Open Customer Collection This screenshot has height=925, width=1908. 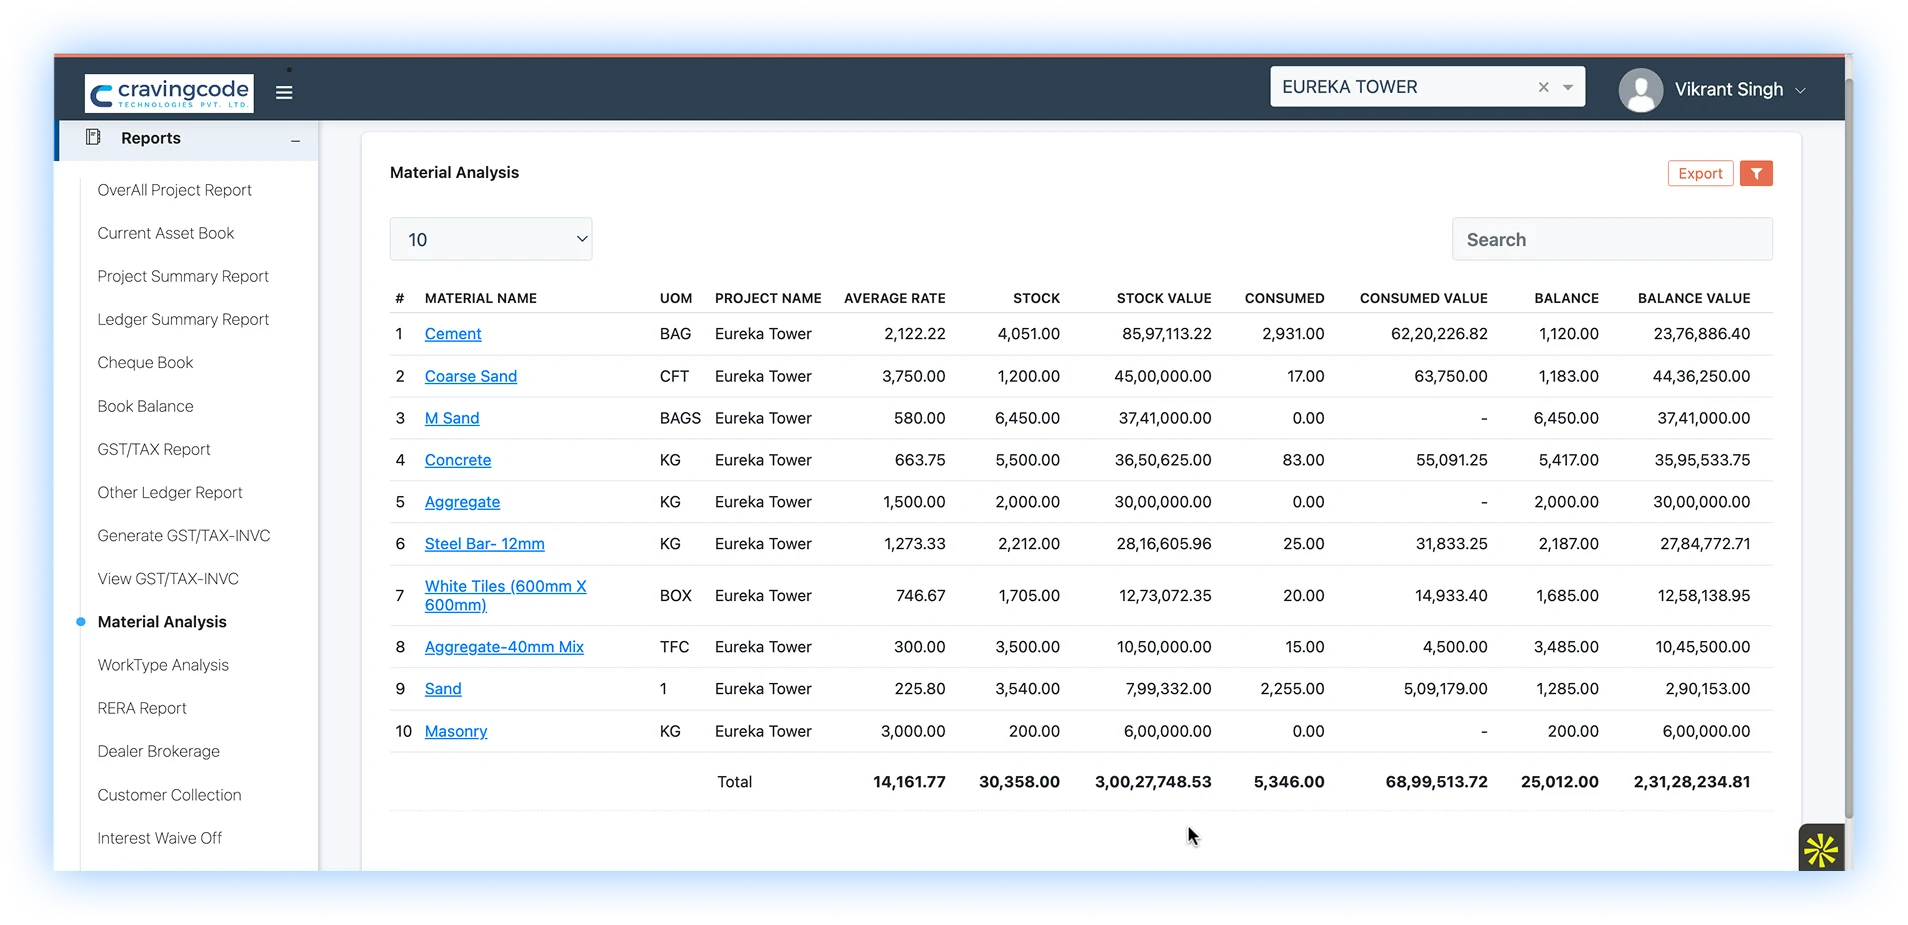click(169, 795)
